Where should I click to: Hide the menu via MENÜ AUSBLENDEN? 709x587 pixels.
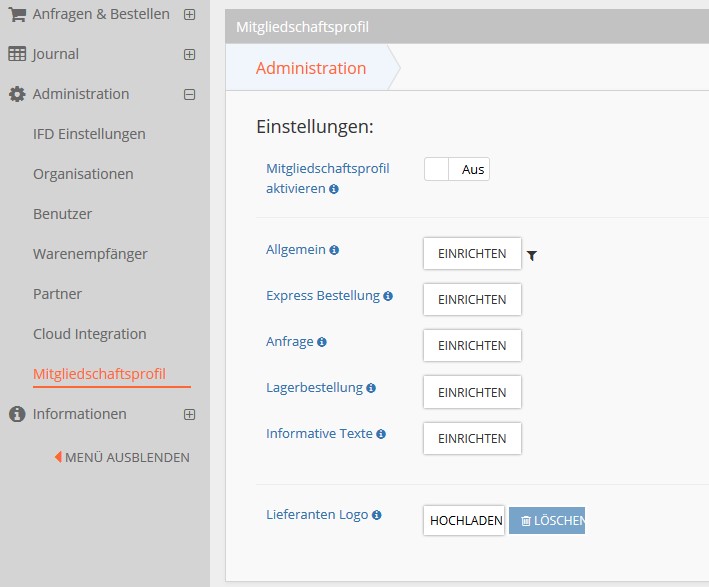tap(122, 457)
